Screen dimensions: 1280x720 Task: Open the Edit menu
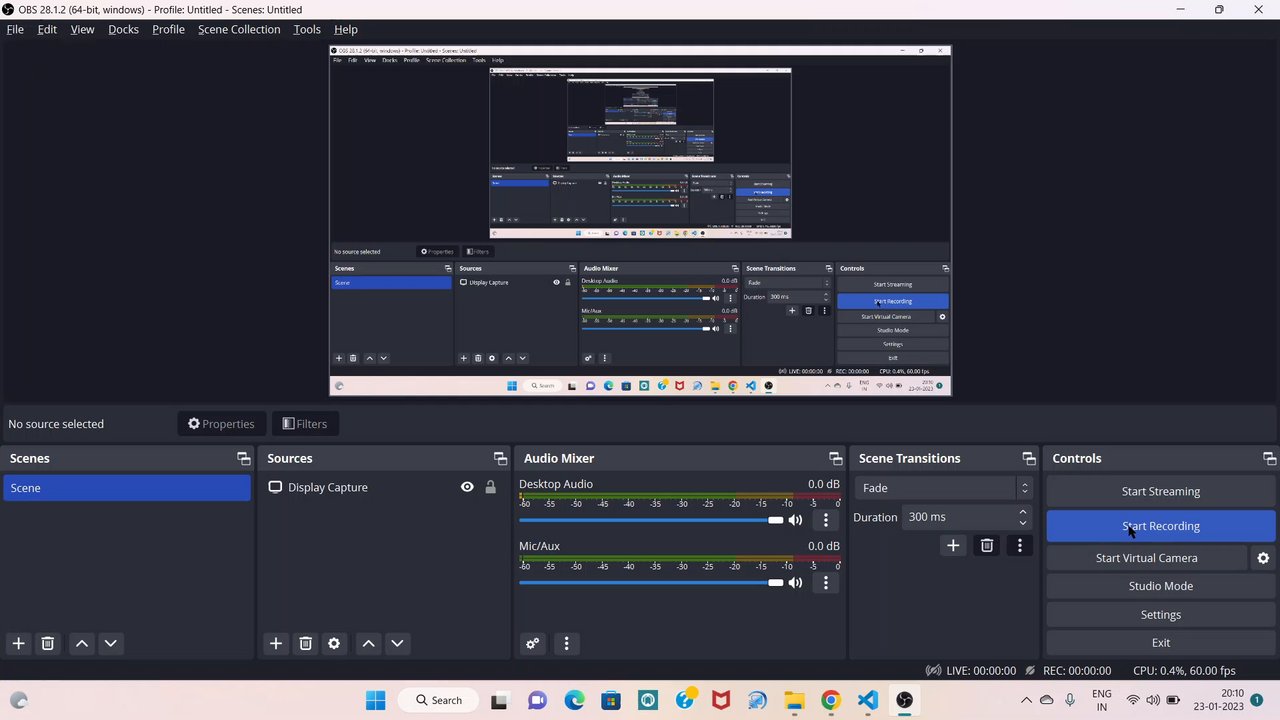(47, 29)
